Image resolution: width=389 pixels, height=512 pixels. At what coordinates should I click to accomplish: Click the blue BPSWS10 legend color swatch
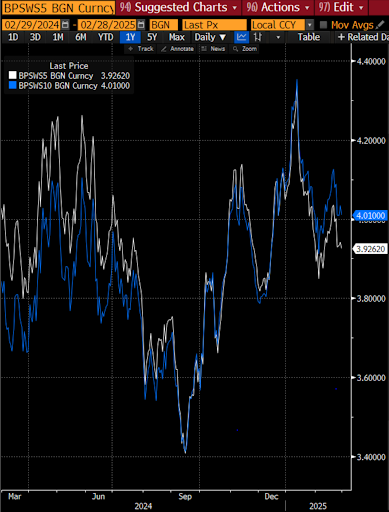(12, 85)
